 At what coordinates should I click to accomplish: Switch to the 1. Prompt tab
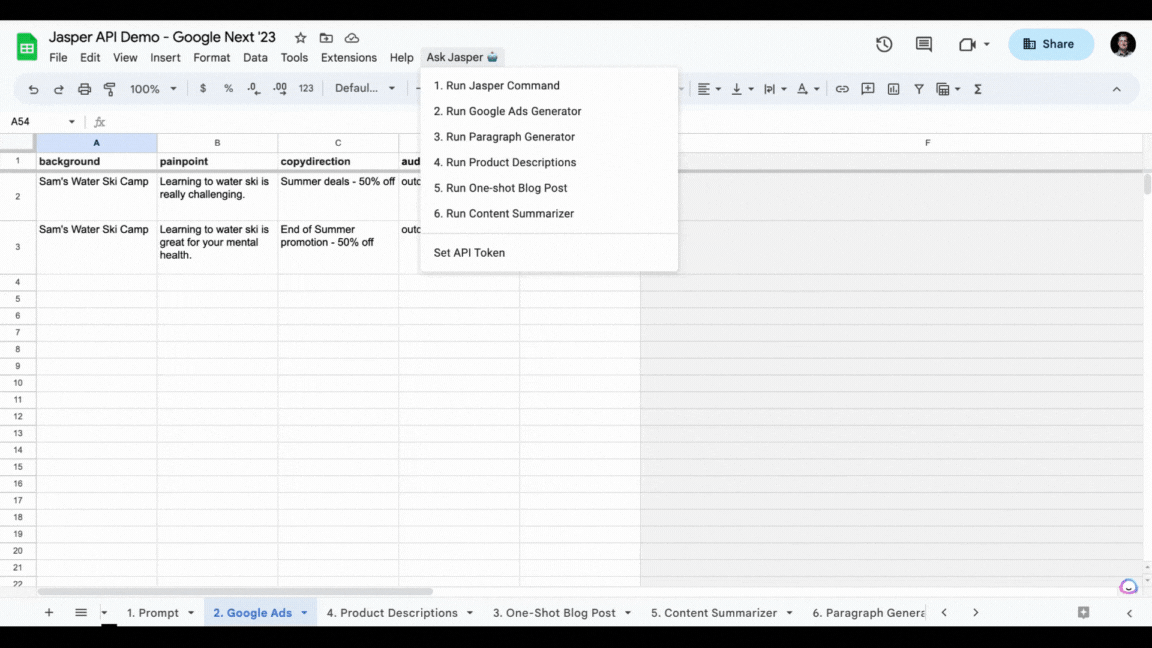point(153,613)
